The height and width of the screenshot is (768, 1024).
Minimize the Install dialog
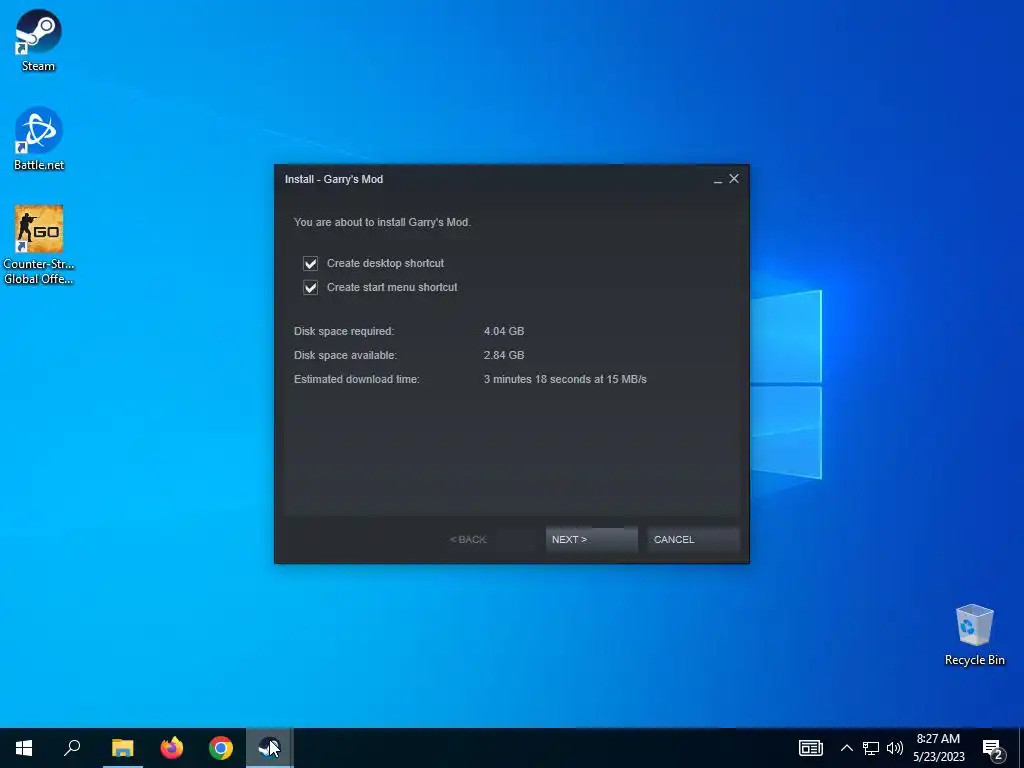coord(718,180)
